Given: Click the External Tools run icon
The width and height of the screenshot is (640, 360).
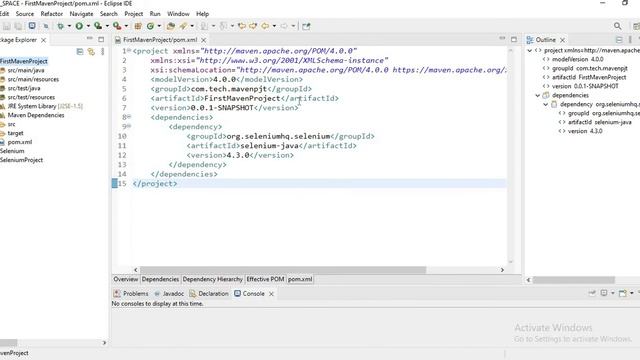Looking at the screenshot, I should point(117,26).
